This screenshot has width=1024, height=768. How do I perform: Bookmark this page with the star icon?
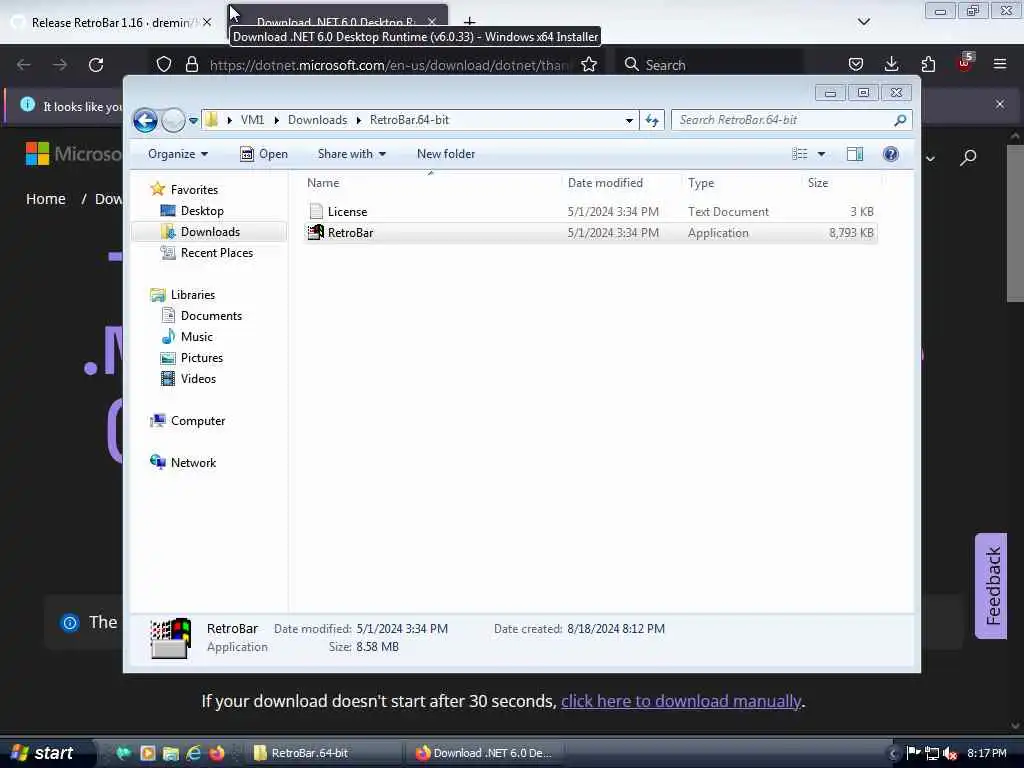[x=589, y=65]
